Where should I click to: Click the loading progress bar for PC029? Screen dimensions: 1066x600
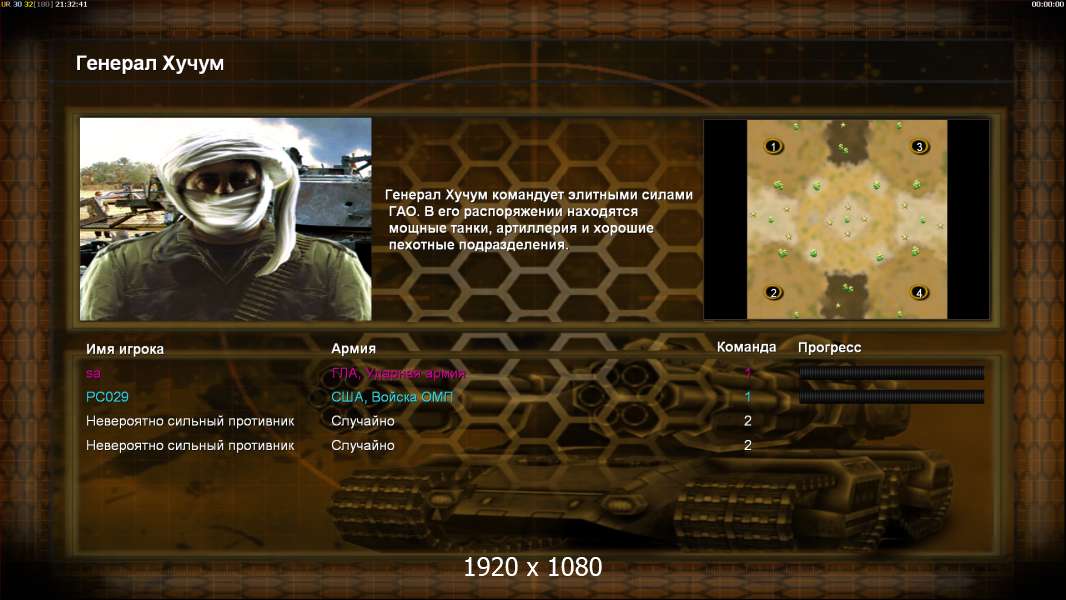point(891,396)
